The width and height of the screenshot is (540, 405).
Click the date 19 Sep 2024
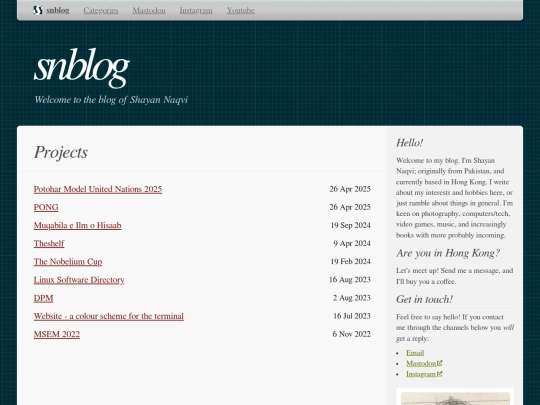[x=351, y=225]
